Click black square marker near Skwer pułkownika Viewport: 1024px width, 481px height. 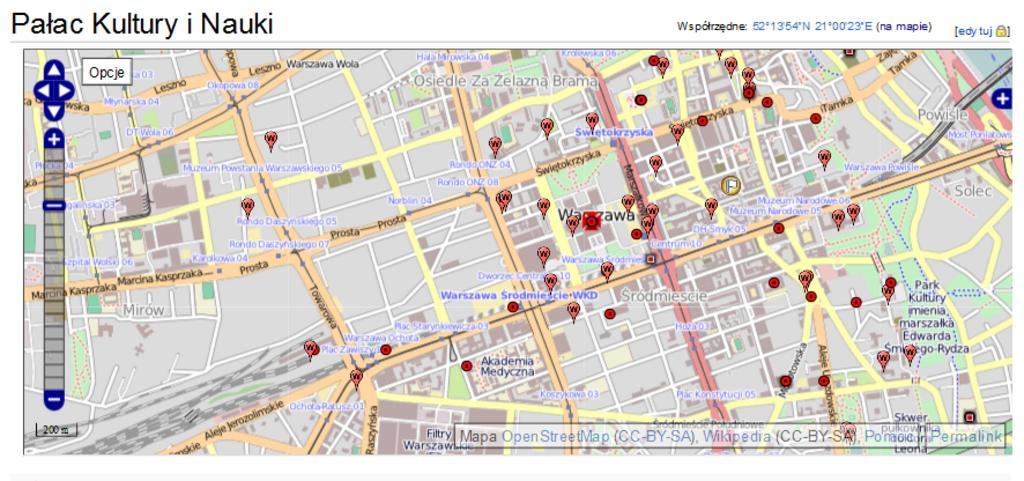point(969,417)
